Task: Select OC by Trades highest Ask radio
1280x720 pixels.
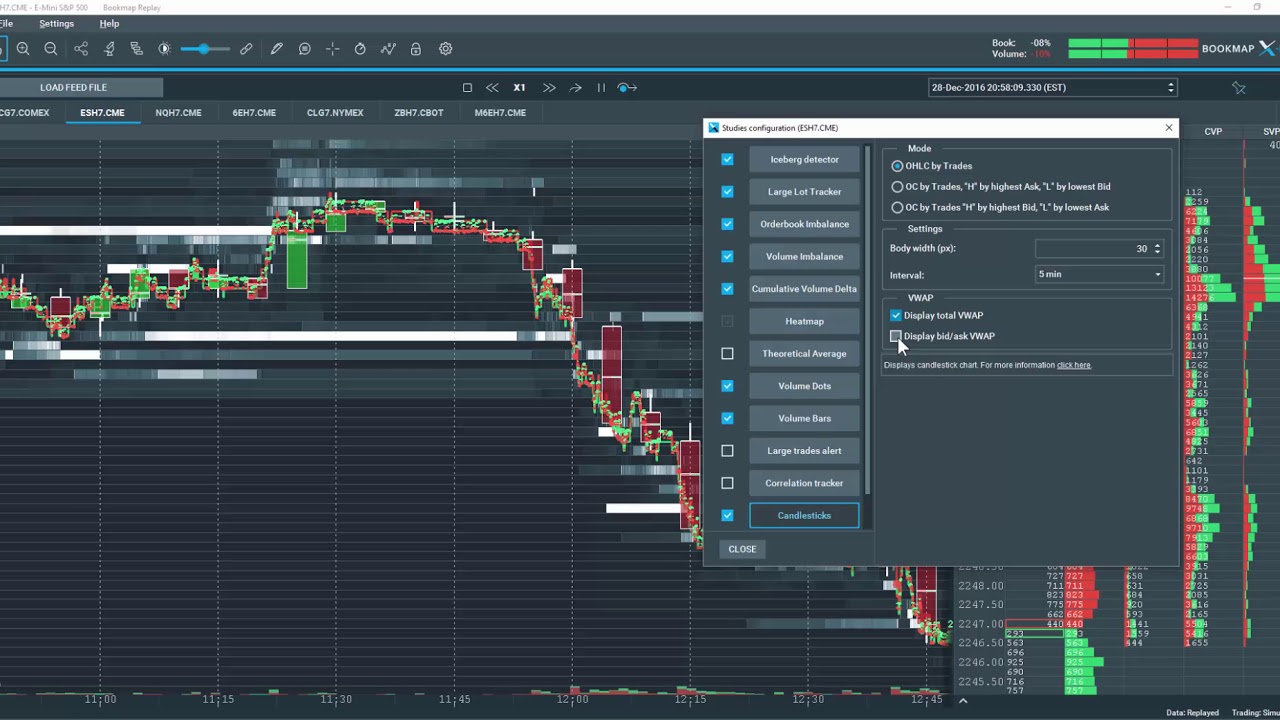Action: point(897,187)
